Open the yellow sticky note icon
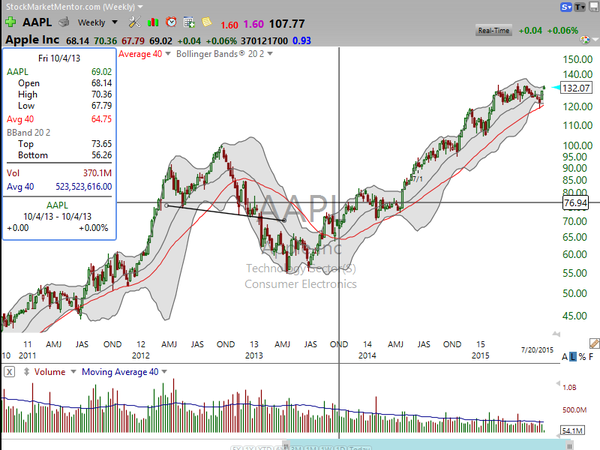This screenshot has height=450, width=600. [207, 22]
